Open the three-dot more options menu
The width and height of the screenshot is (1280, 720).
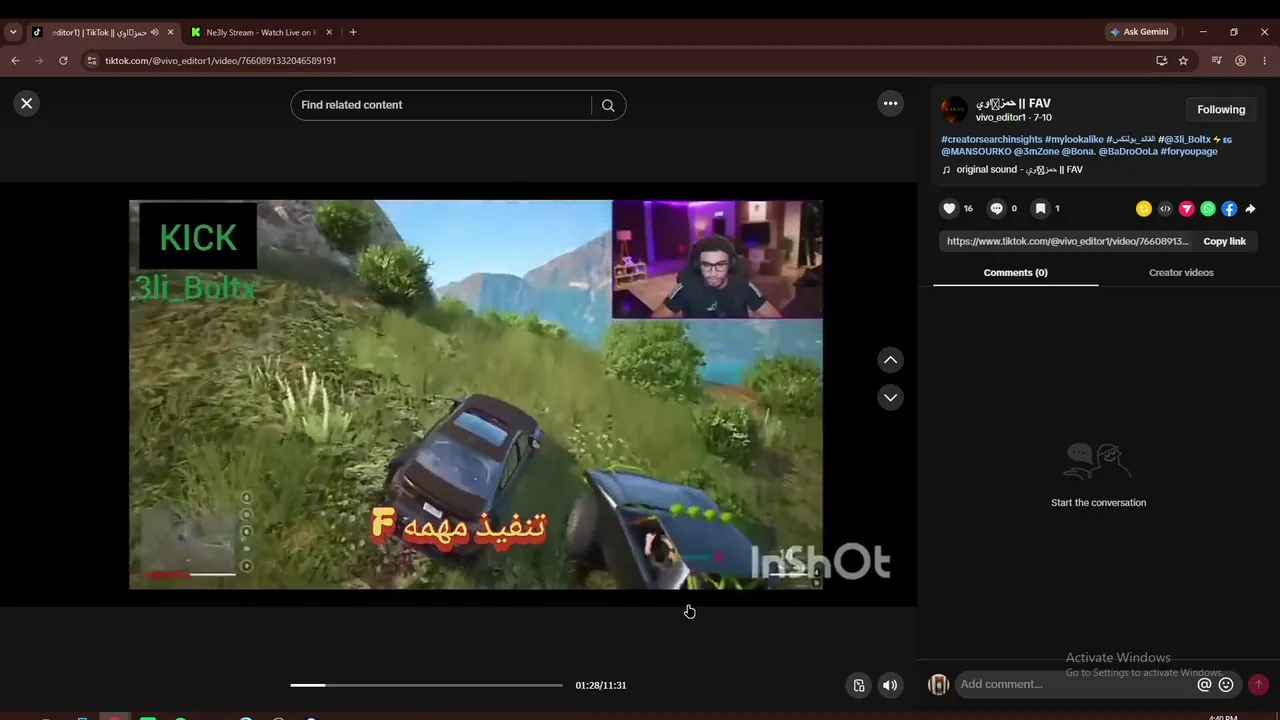click(890, 103)
